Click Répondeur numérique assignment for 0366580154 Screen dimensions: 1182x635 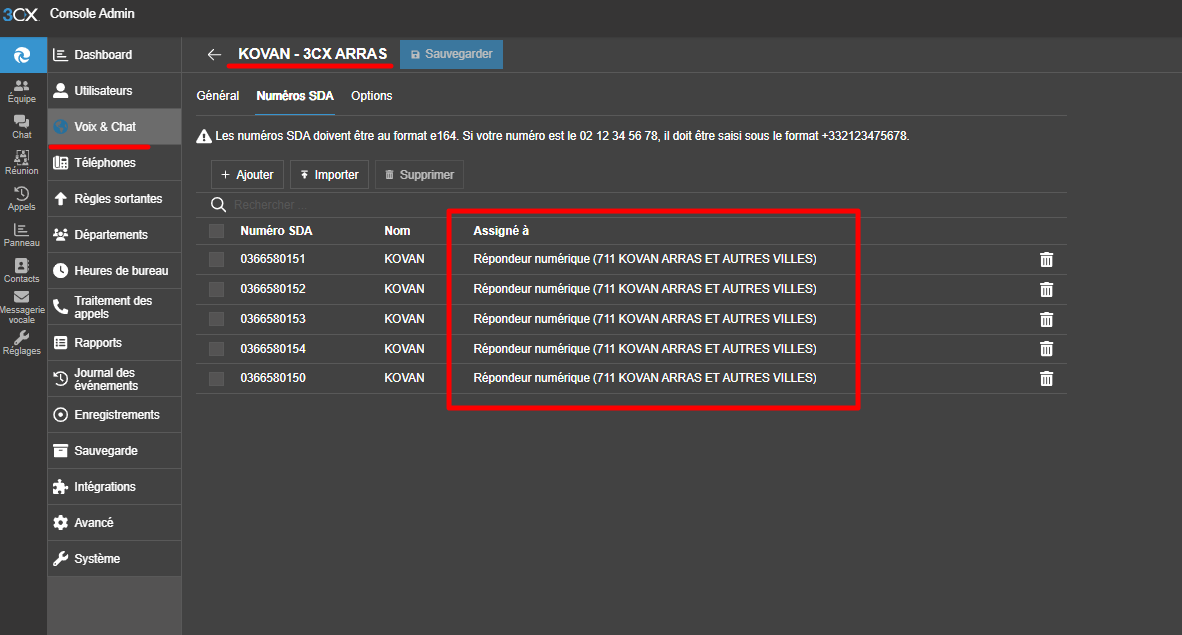point(645,348)
